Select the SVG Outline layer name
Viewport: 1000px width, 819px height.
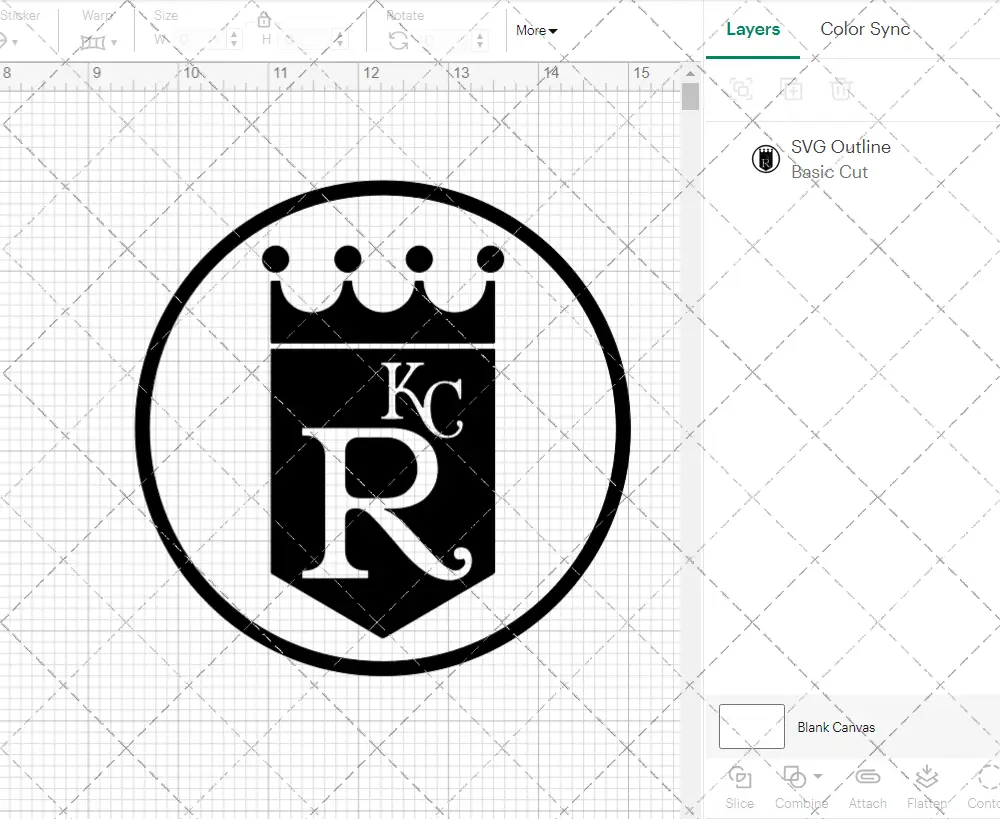click(x=841, y=147)
